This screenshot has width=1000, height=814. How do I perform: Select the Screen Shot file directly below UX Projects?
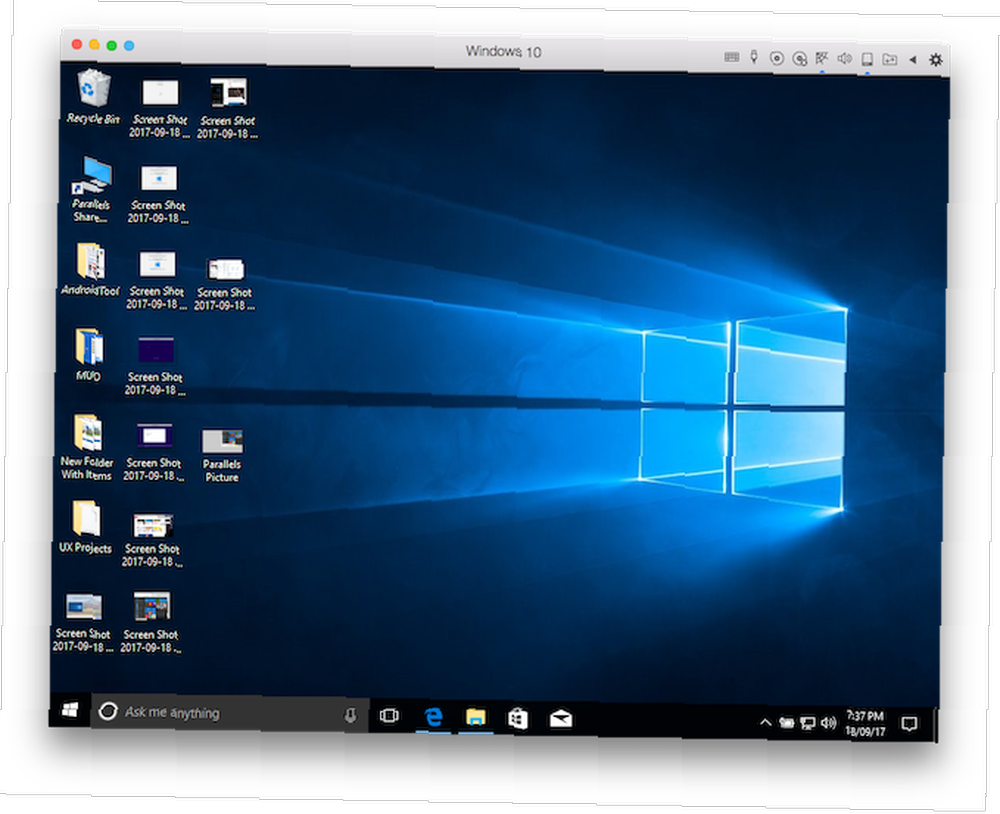(x=83, y=623)
